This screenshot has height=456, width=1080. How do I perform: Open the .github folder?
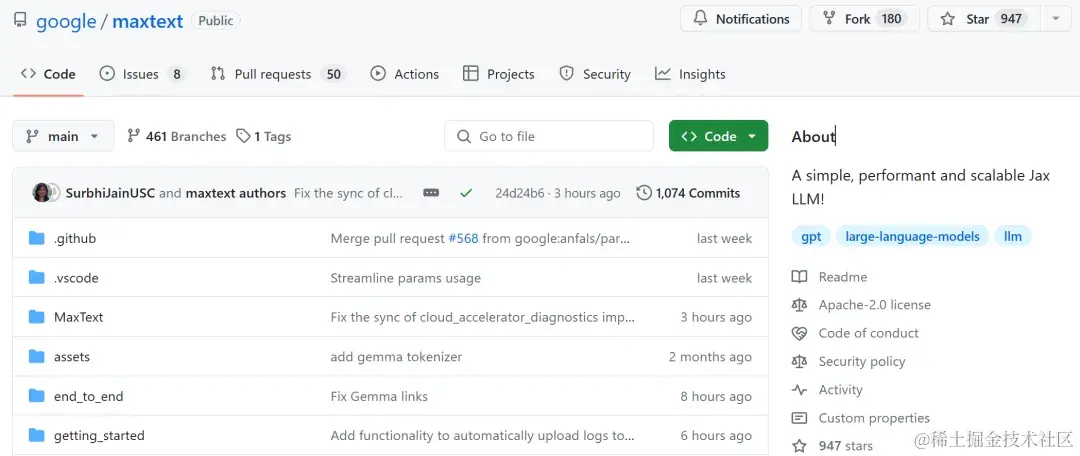point(74,239)
